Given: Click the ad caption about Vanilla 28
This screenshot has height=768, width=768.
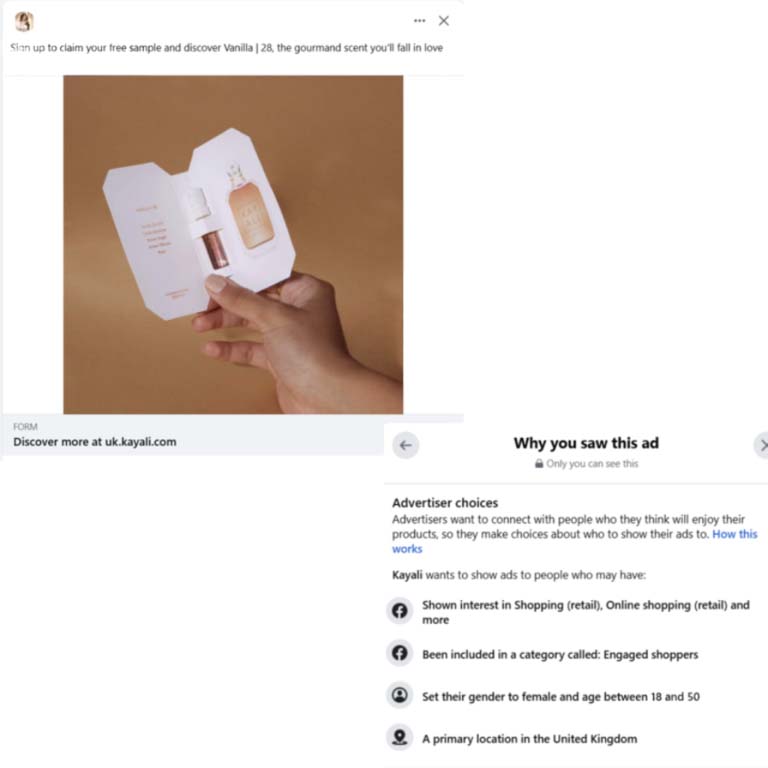Looking at the screenshot, I should click(x=227, y=48).
